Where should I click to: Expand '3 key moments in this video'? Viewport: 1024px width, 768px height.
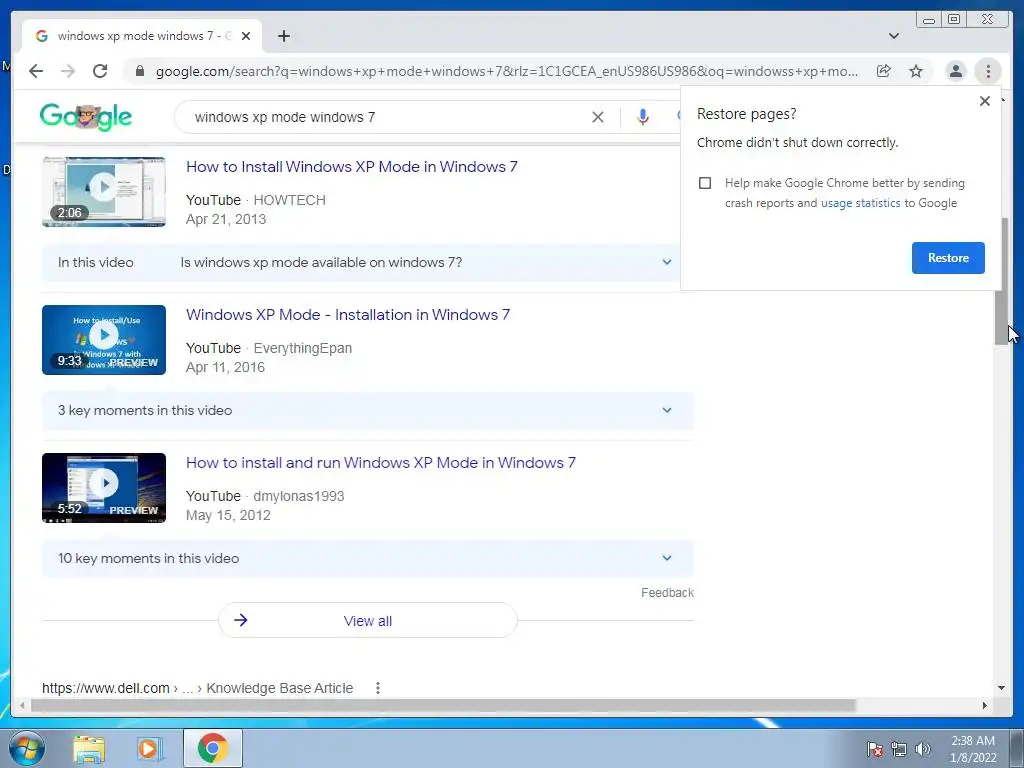click(x=367, y=411)
